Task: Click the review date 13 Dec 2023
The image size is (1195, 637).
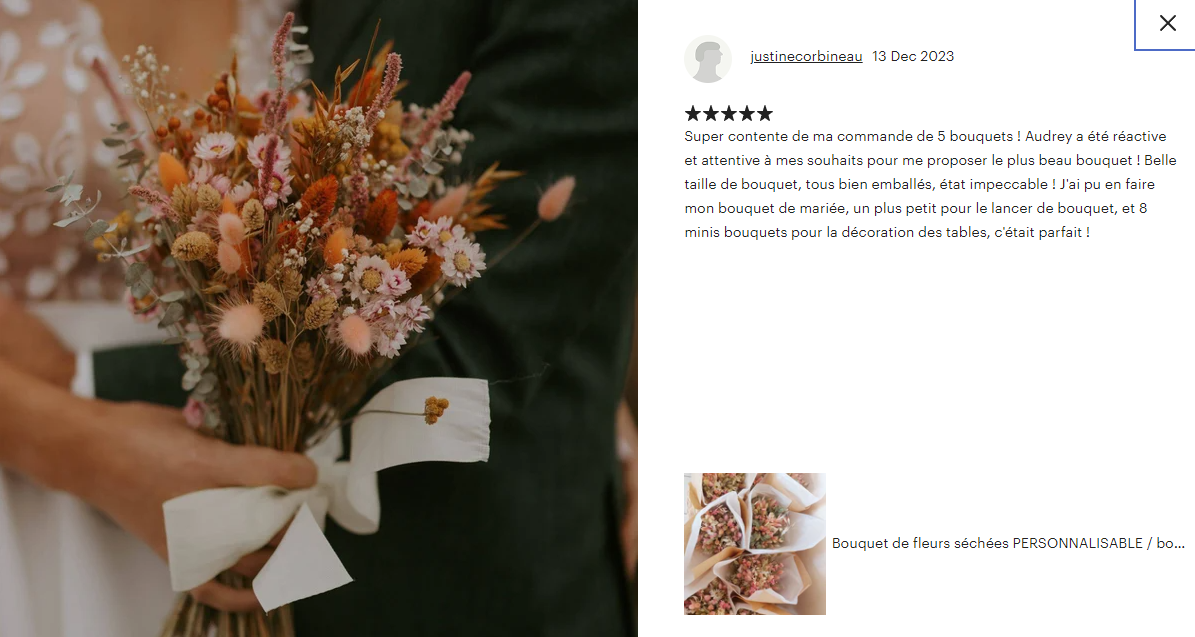Action: [x=913, y=56]
